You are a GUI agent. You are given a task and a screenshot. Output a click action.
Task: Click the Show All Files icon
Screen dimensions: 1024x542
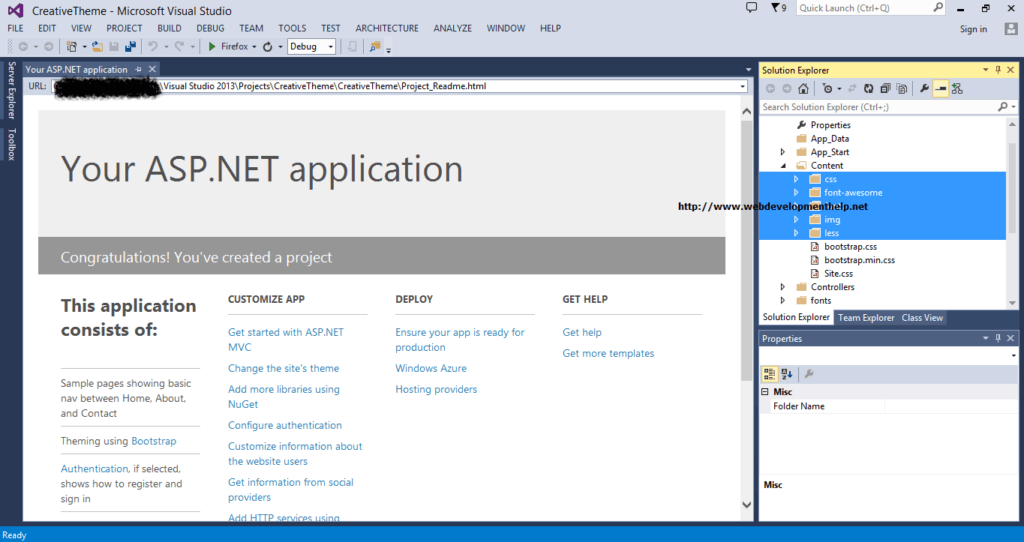pyautogui.click(x=902, y=89)
